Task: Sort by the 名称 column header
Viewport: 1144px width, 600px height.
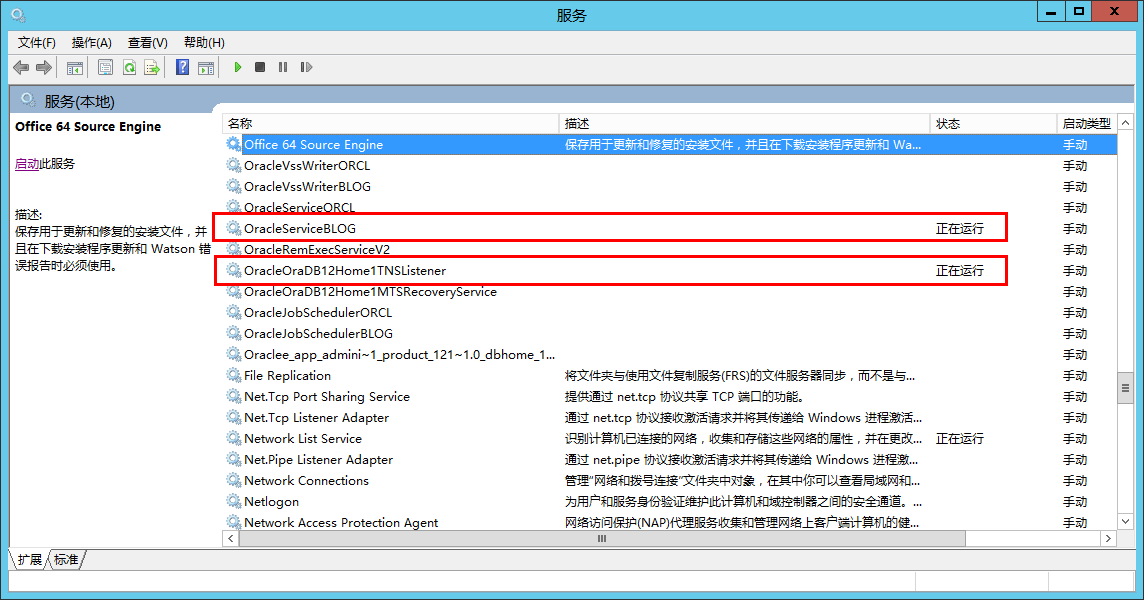Action: [x=390, y=124]
